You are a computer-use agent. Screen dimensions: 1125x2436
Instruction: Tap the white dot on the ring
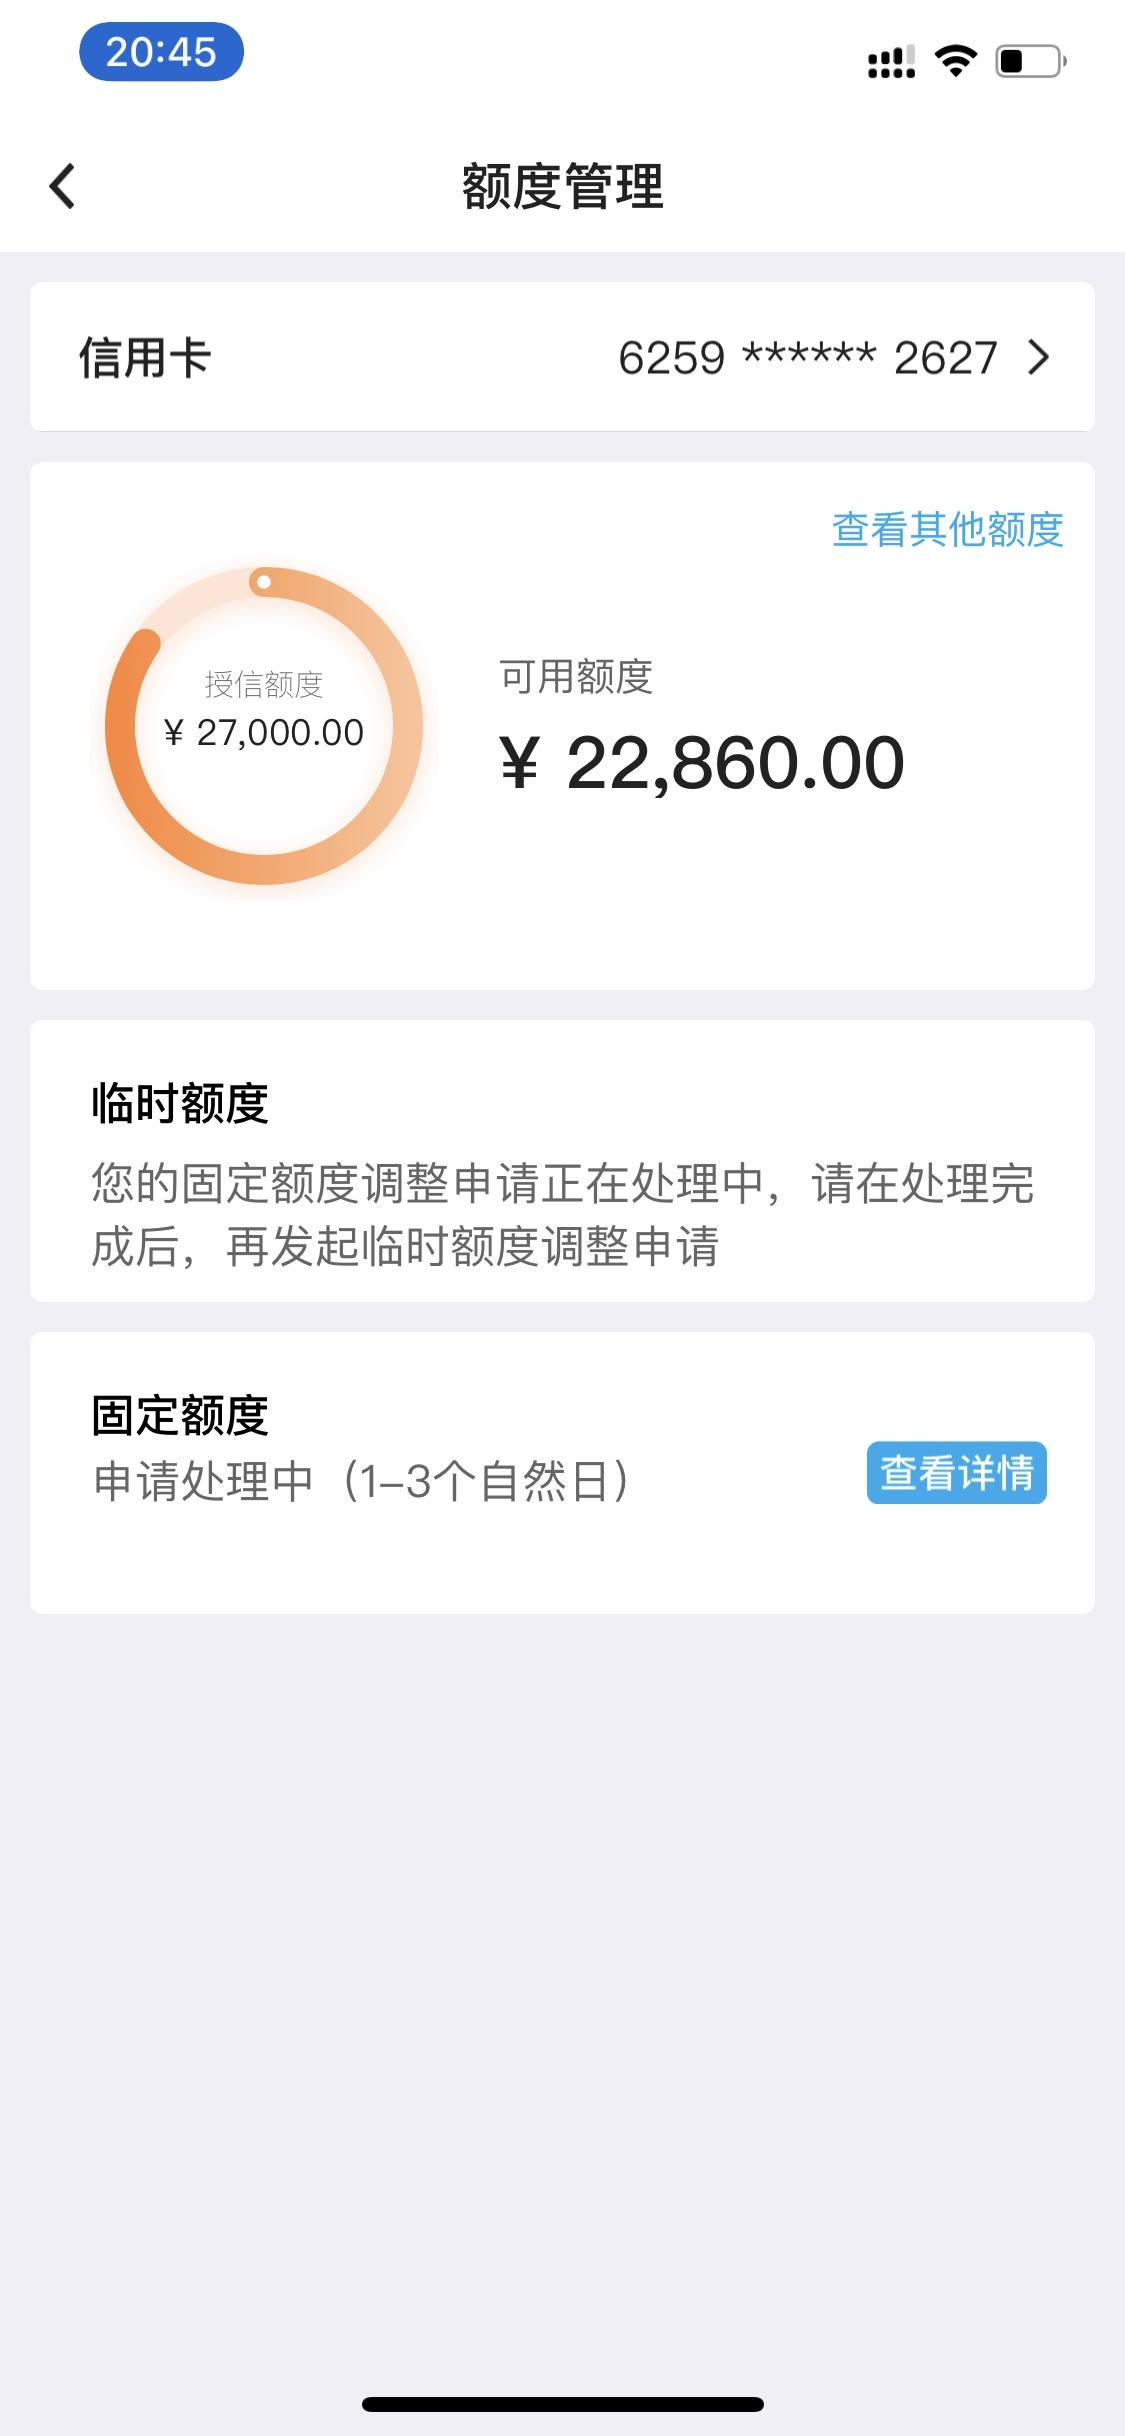tap(264, 581)
